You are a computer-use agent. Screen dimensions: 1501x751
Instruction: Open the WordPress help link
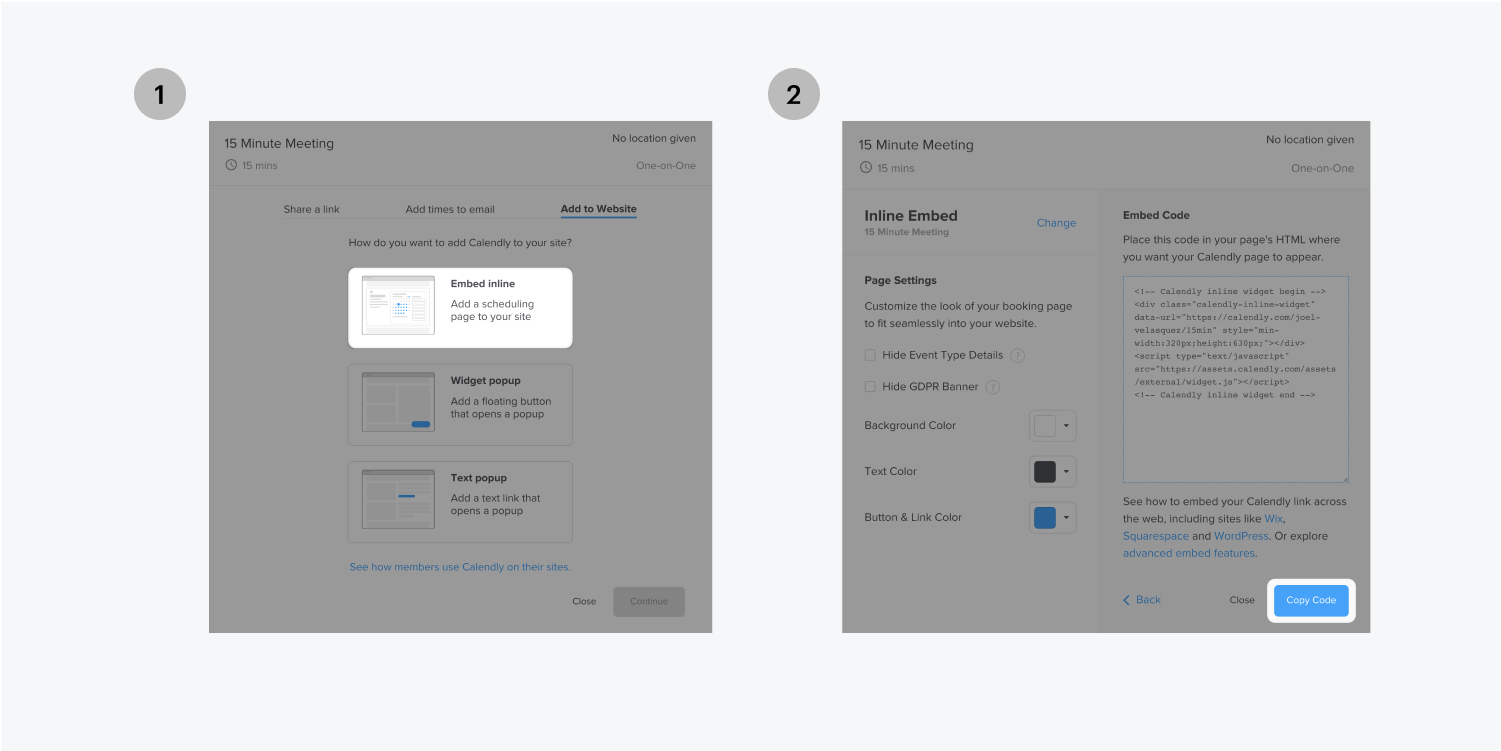tap(1241, 536)
